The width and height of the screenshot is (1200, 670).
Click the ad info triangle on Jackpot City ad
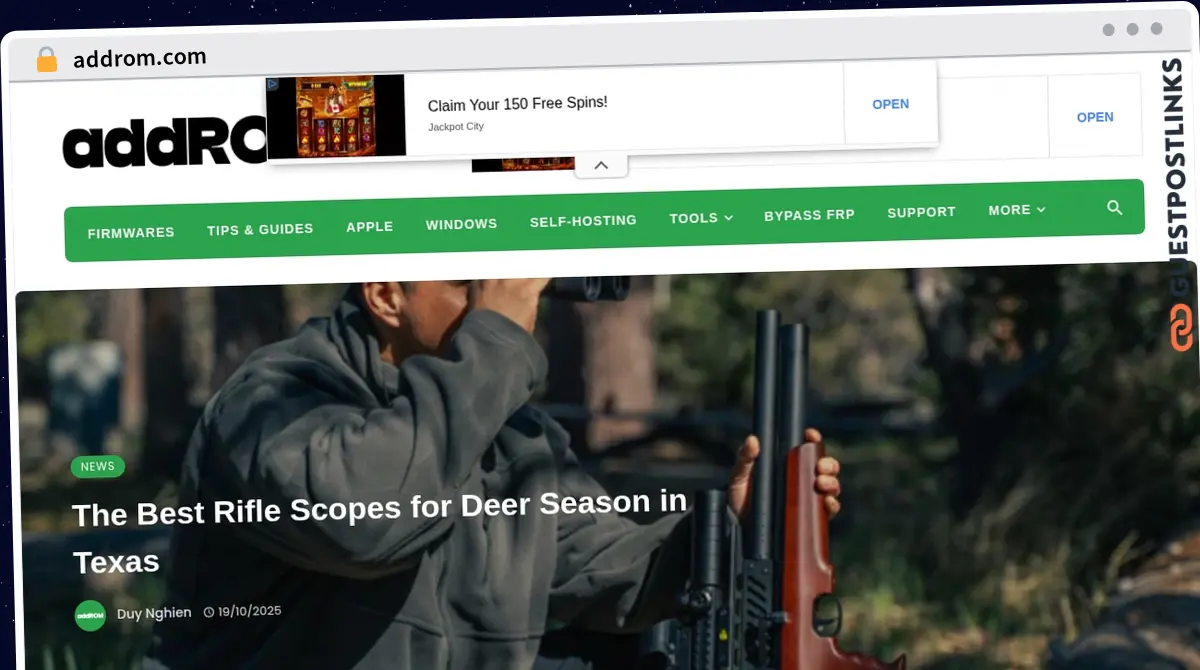273,86
